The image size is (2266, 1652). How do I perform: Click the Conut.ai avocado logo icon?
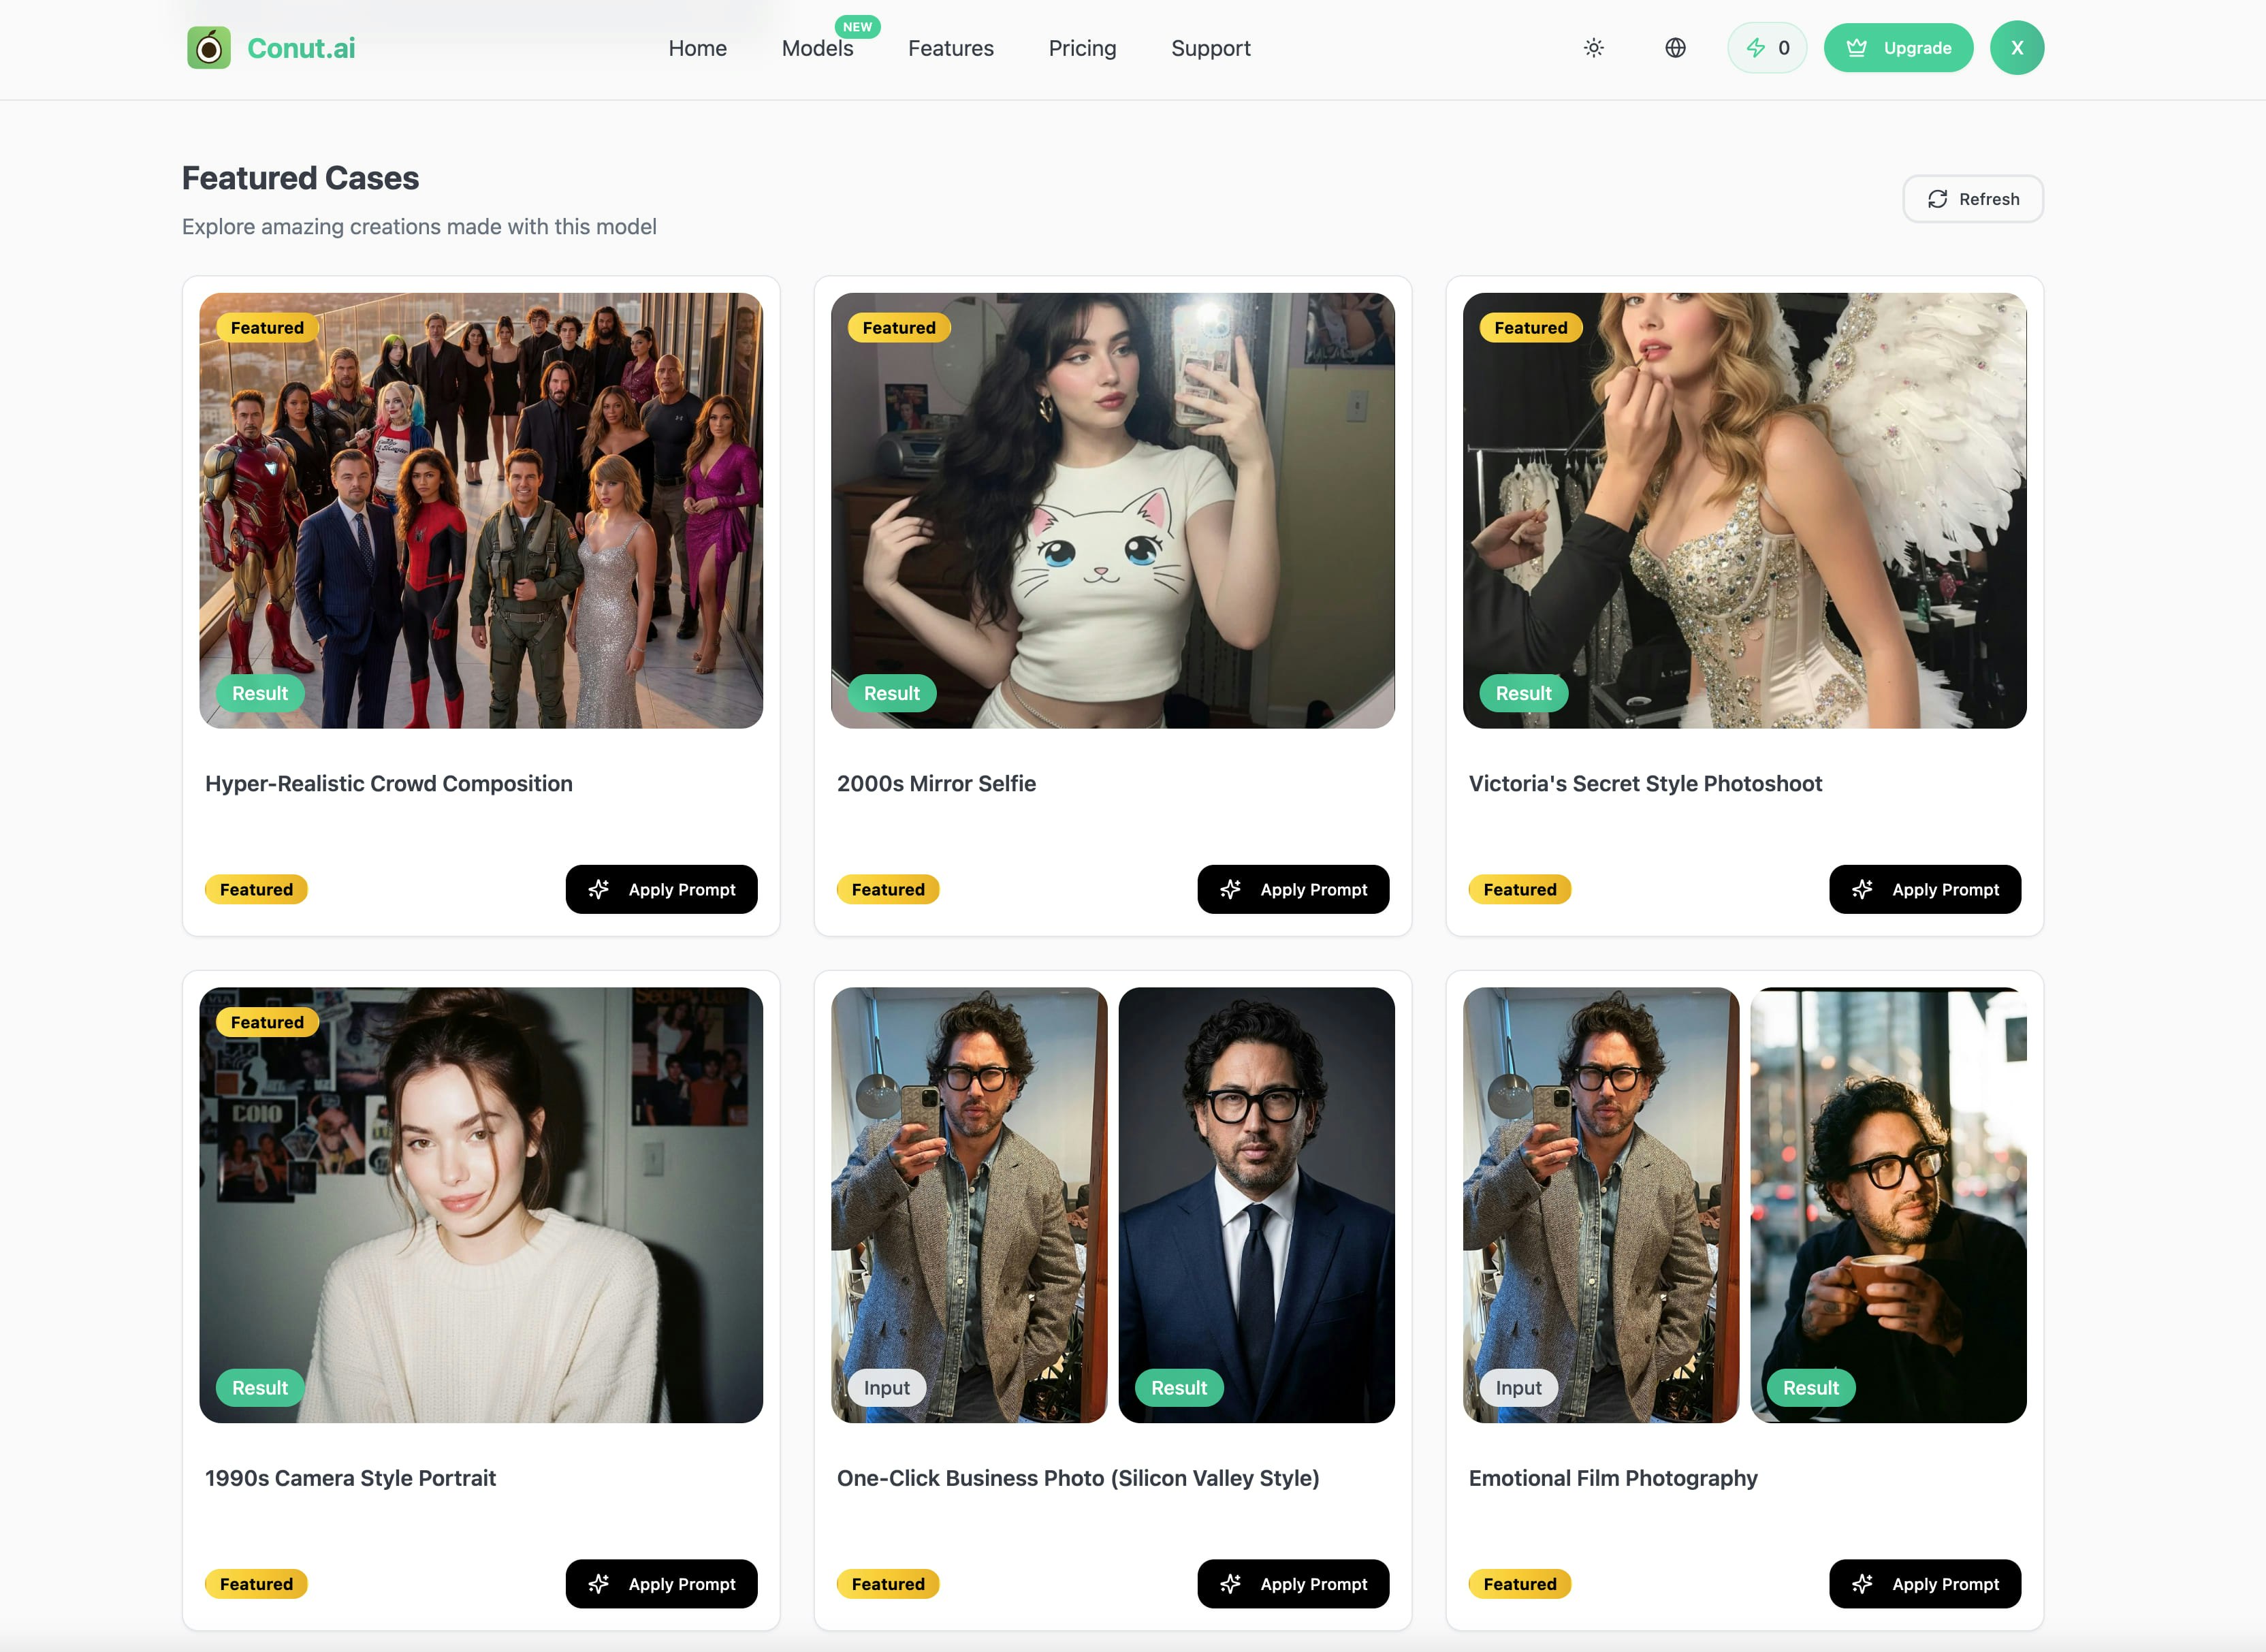coord(210,47)
